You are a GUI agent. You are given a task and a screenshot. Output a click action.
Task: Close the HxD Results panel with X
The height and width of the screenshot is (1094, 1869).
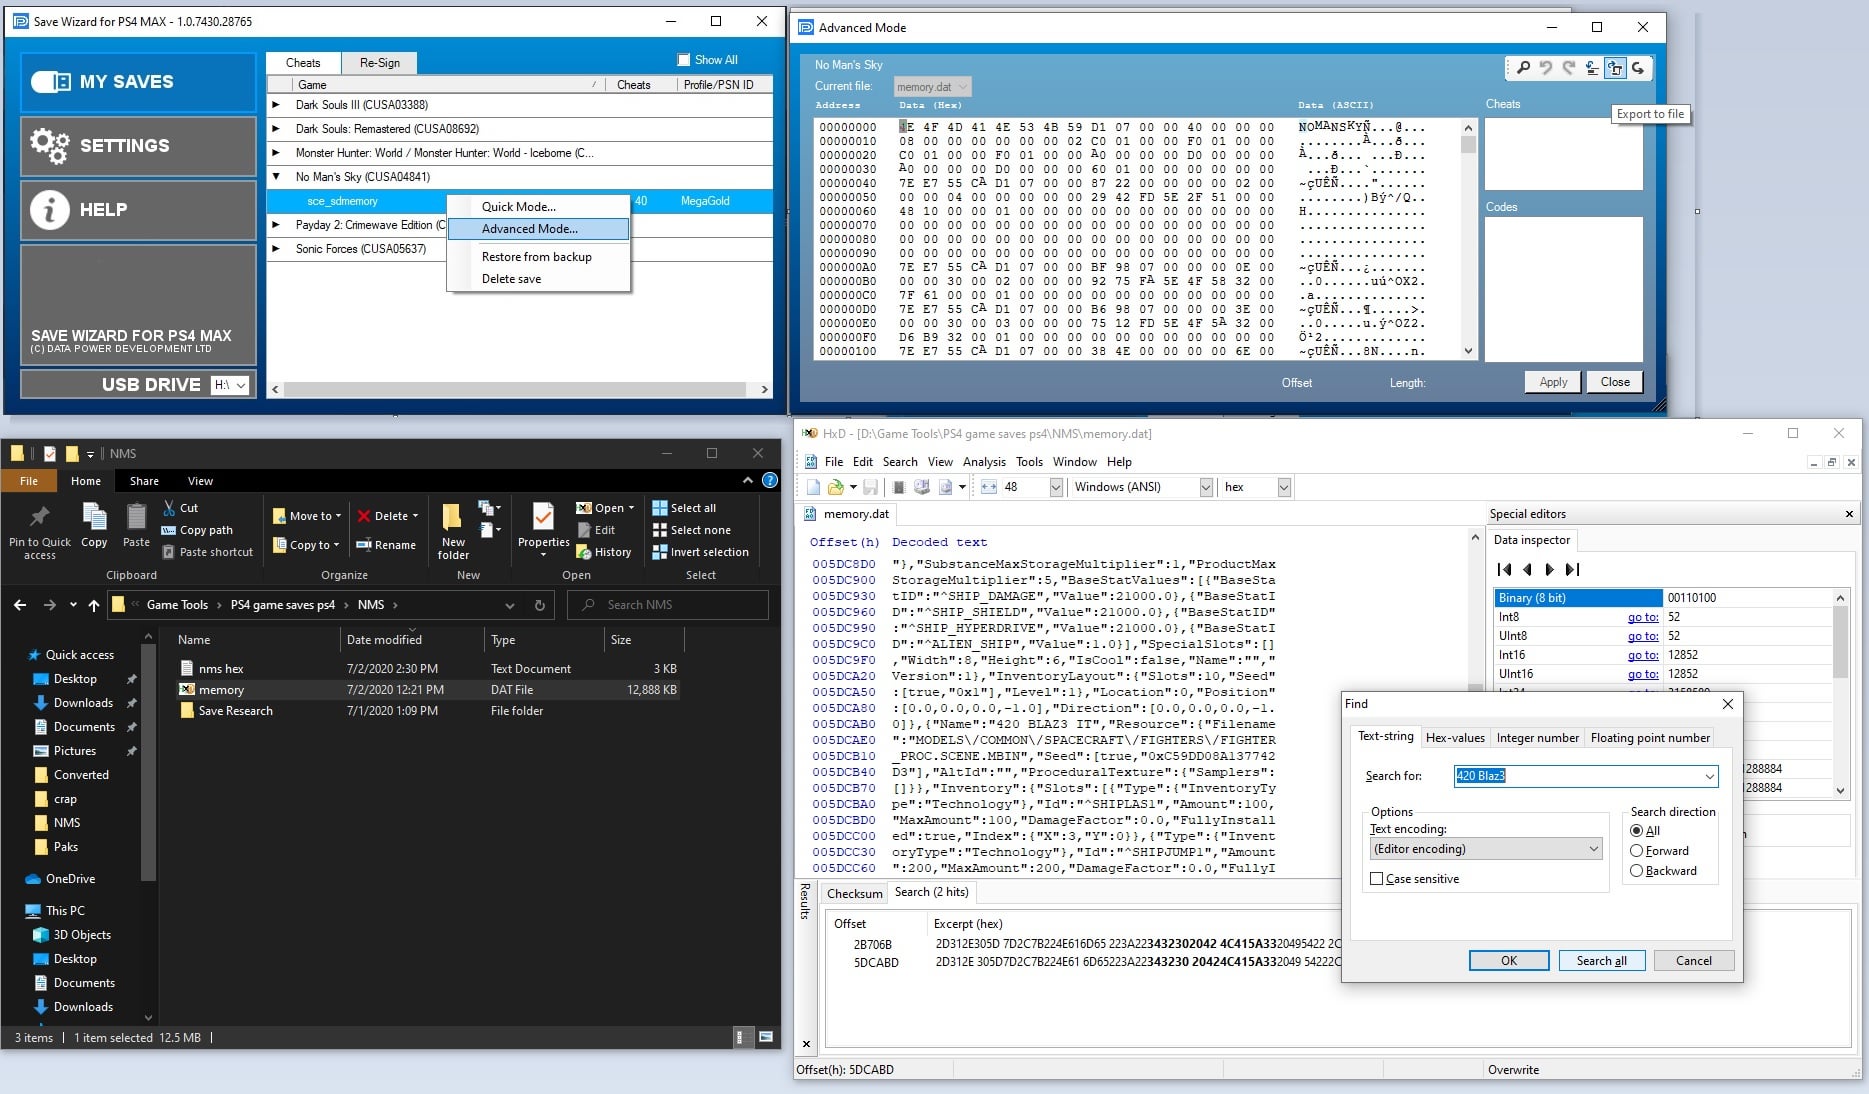tap(806, 1044)
